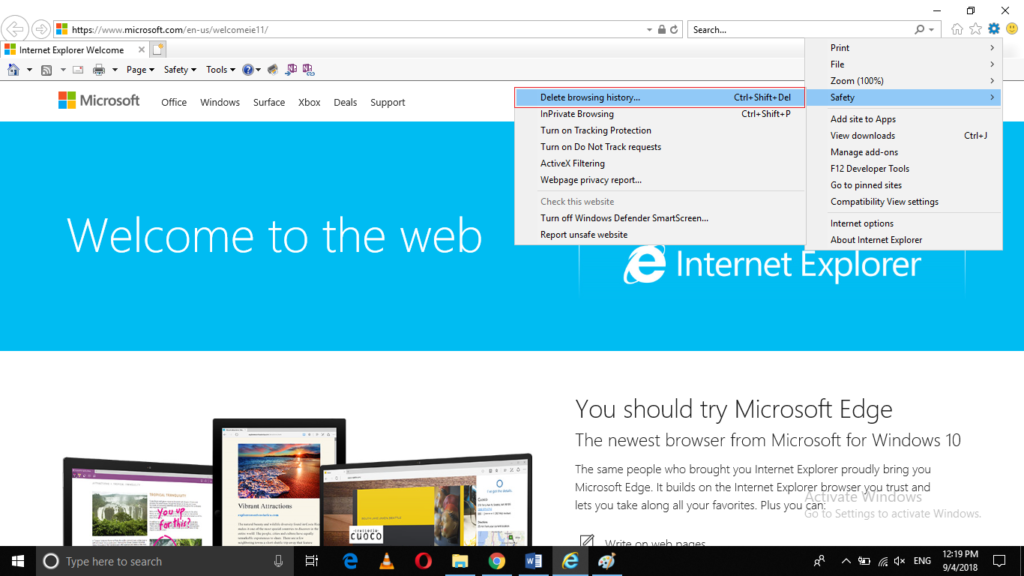The width and height of the screenshot is (1024, 576).
Task: Open the Zoom (100%) submenu
Action: click(x=904, y=80)
